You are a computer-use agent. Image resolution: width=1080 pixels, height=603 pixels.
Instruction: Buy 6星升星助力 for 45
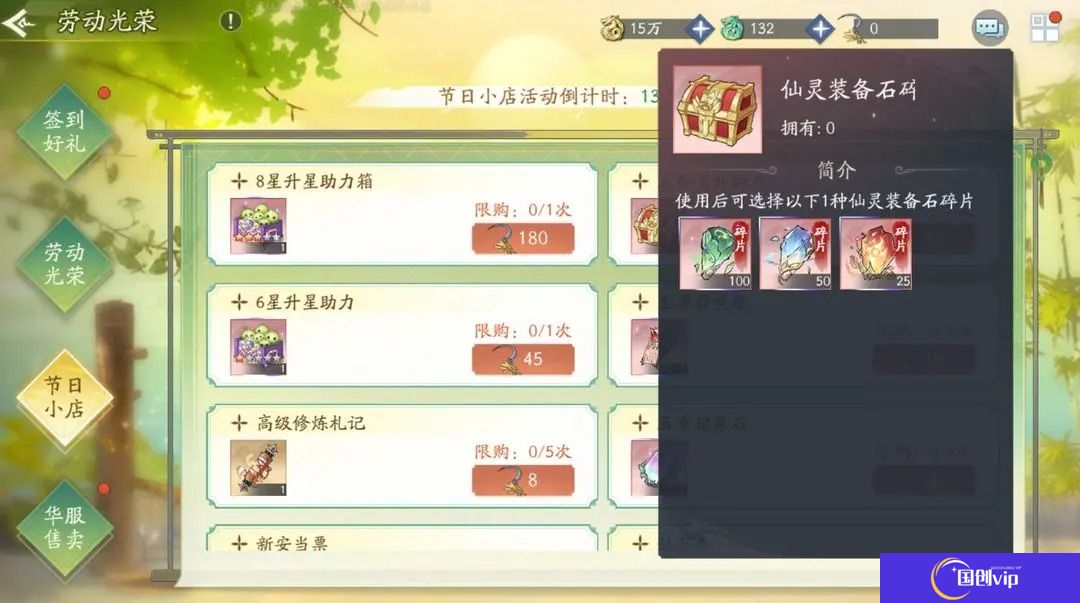tap(523, 359)
